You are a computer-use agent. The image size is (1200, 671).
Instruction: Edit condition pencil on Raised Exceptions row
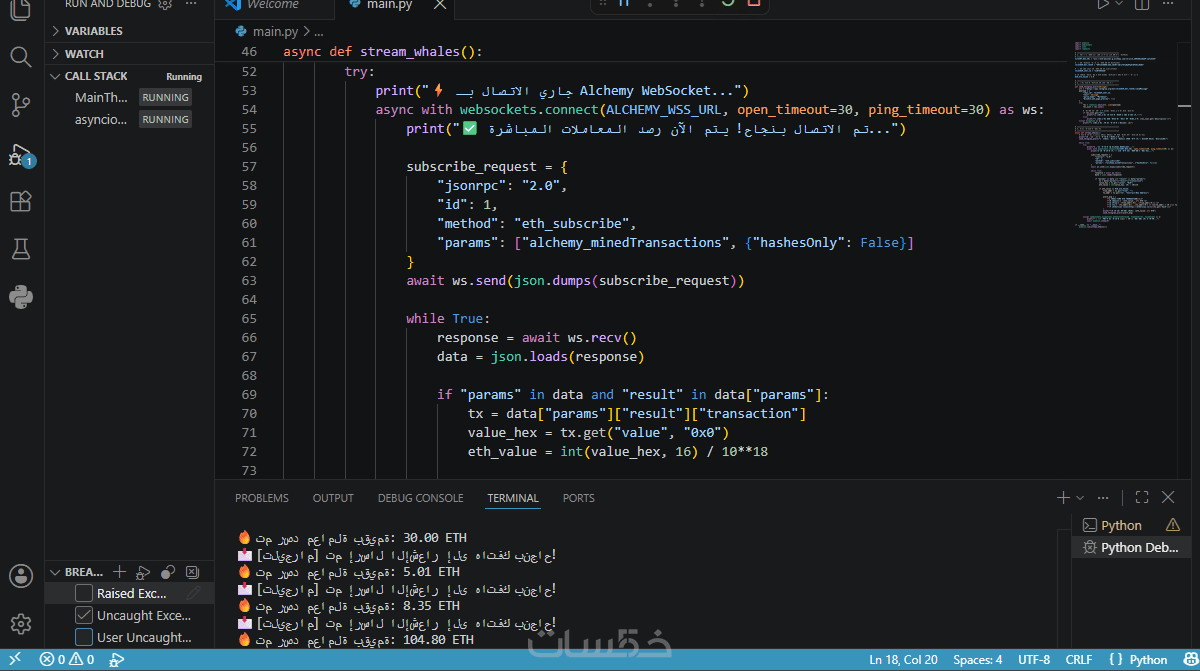pos(194,594)
